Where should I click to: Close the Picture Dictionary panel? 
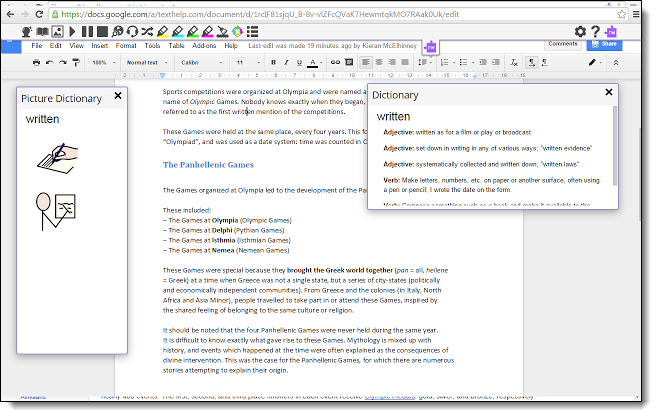pyautogui.click(x=118, y=96)
